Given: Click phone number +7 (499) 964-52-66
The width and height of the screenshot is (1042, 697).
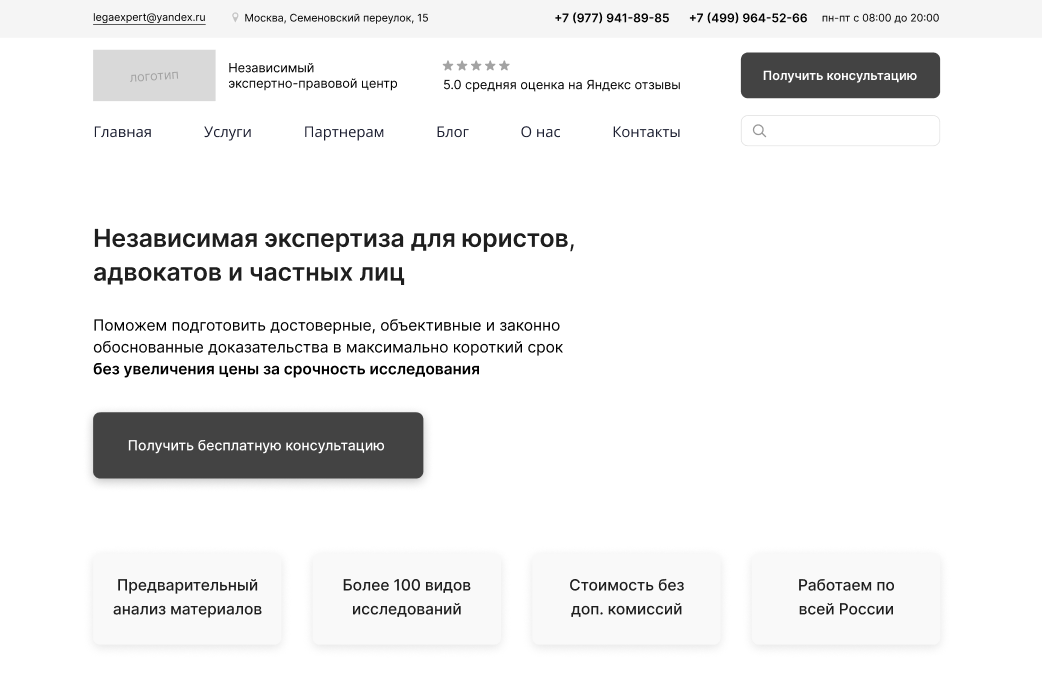Looking at the screenshot, I should point(747,18).
